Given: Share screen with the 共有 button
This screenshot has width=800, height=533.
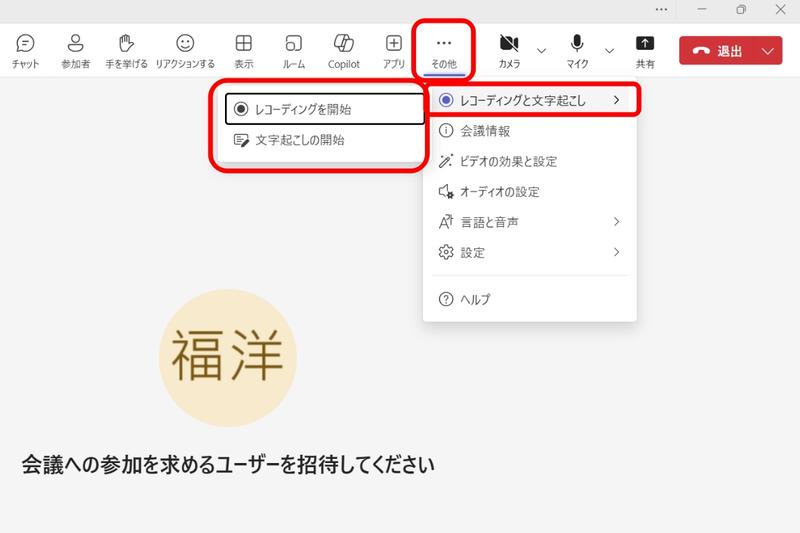Looking at the screenshot, I should [x=645, y=51].
